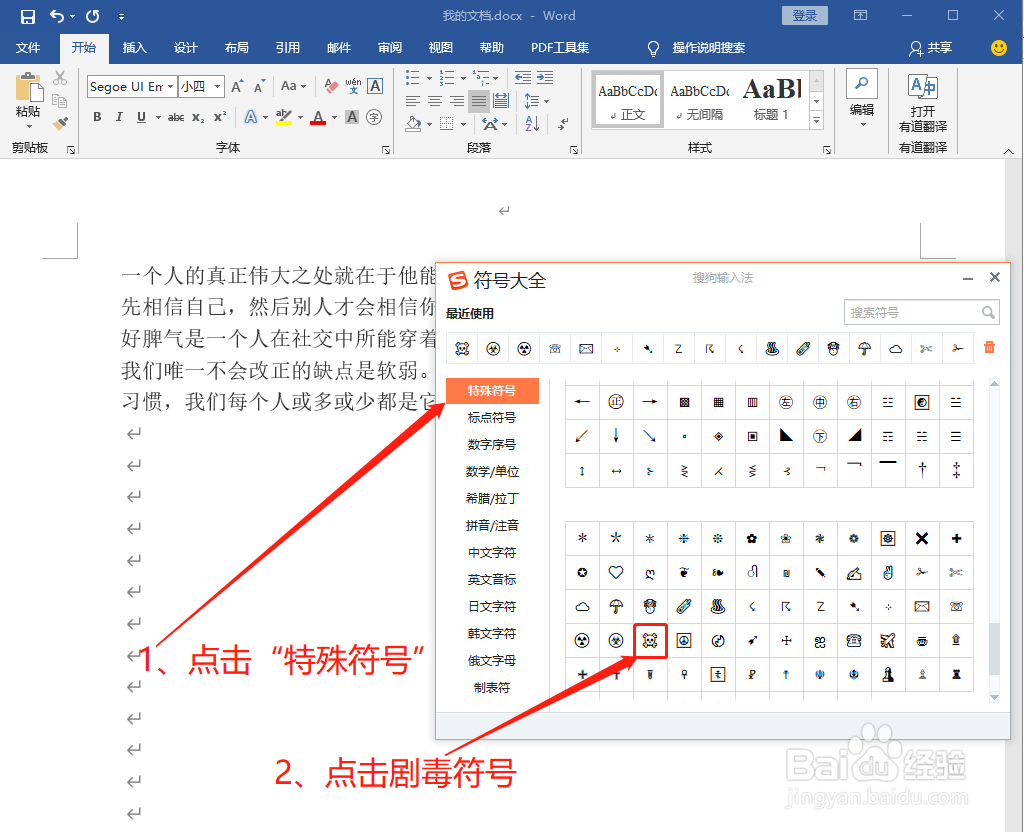Select the enclose characters (带圈字符) icon
This screenshot has width=1024, height=832.
coord(372,117)
